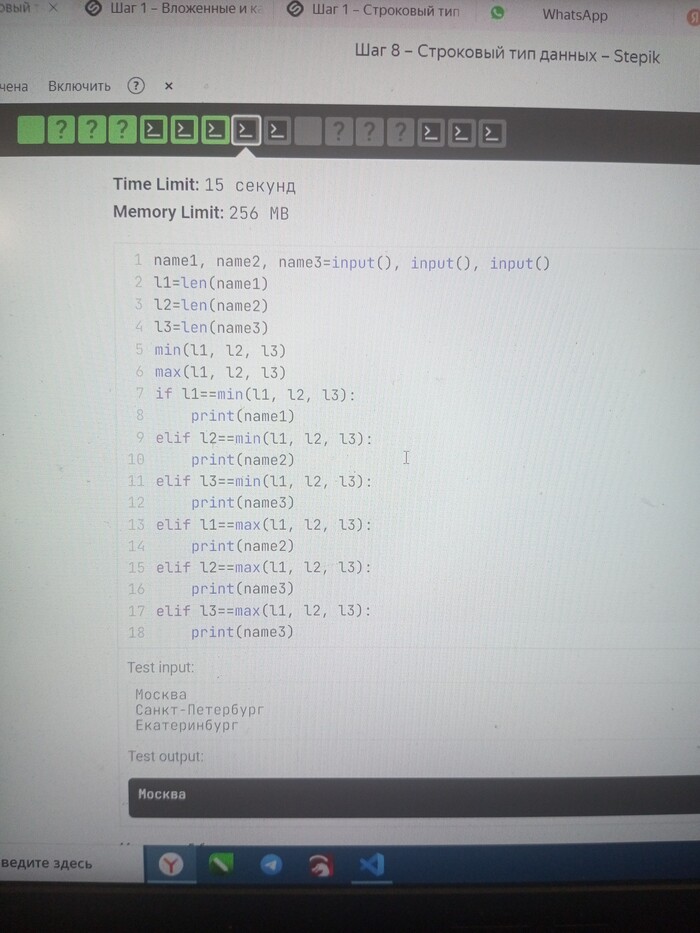This screenshot has width=700, height=933.
Task: Click 'print(name2)' on line 10
Action: coord(243,459)
